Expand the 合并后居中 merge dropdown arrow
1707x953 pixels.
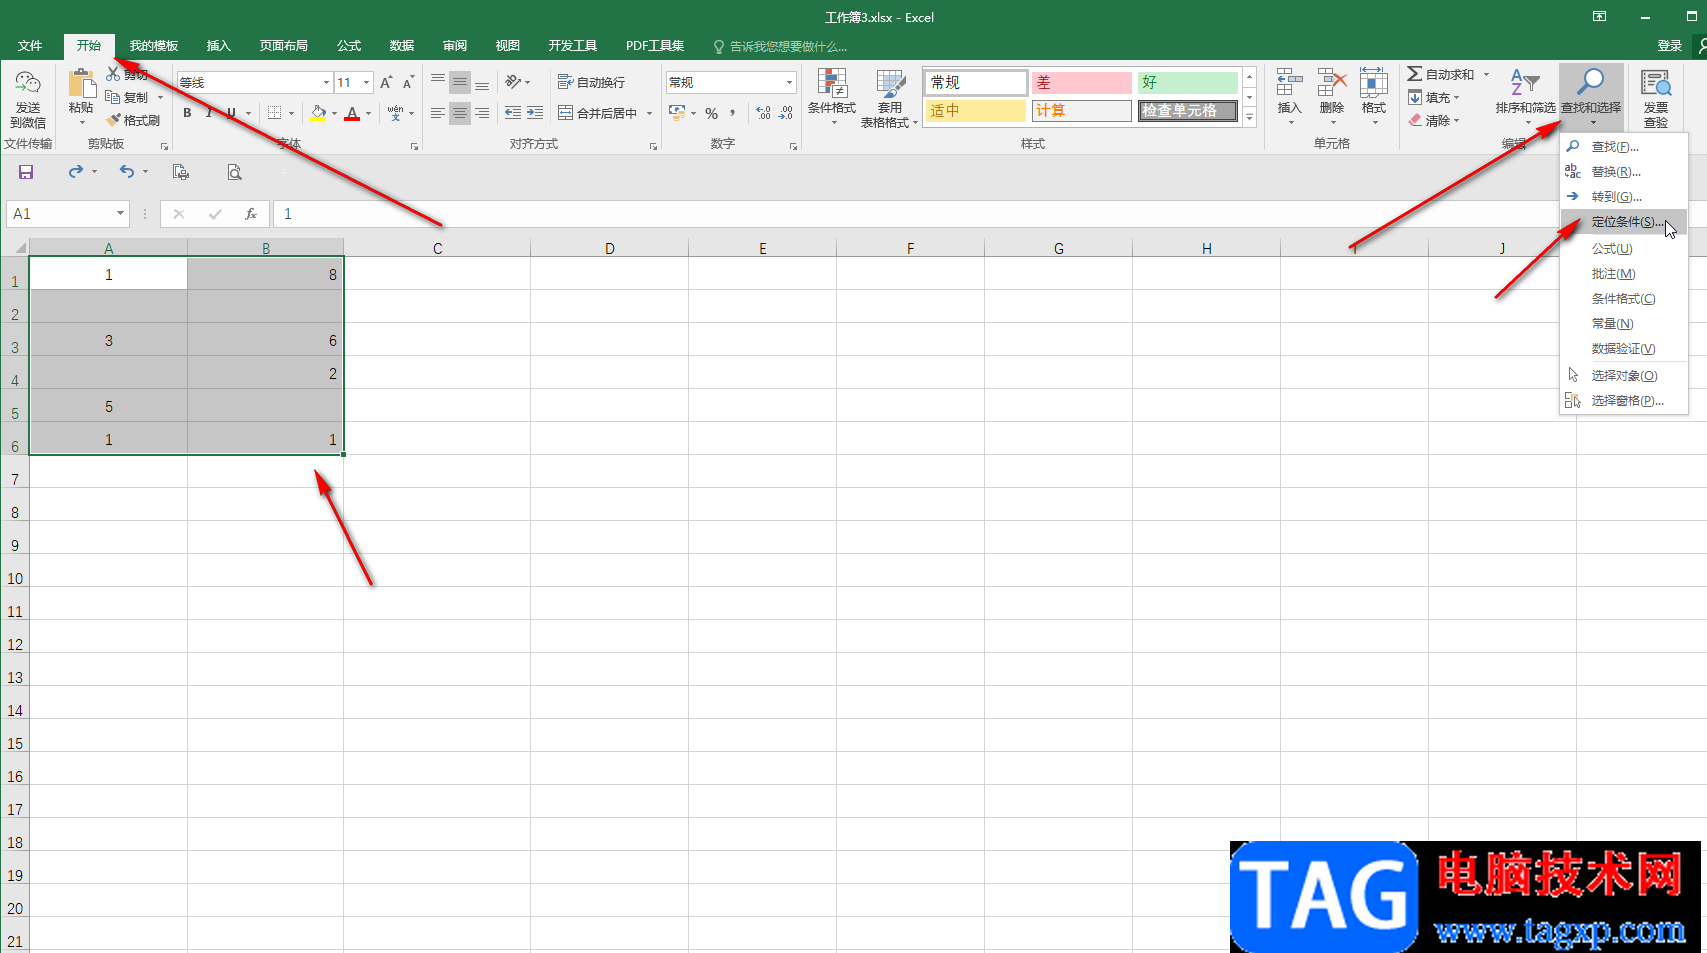tap(649, 113)
